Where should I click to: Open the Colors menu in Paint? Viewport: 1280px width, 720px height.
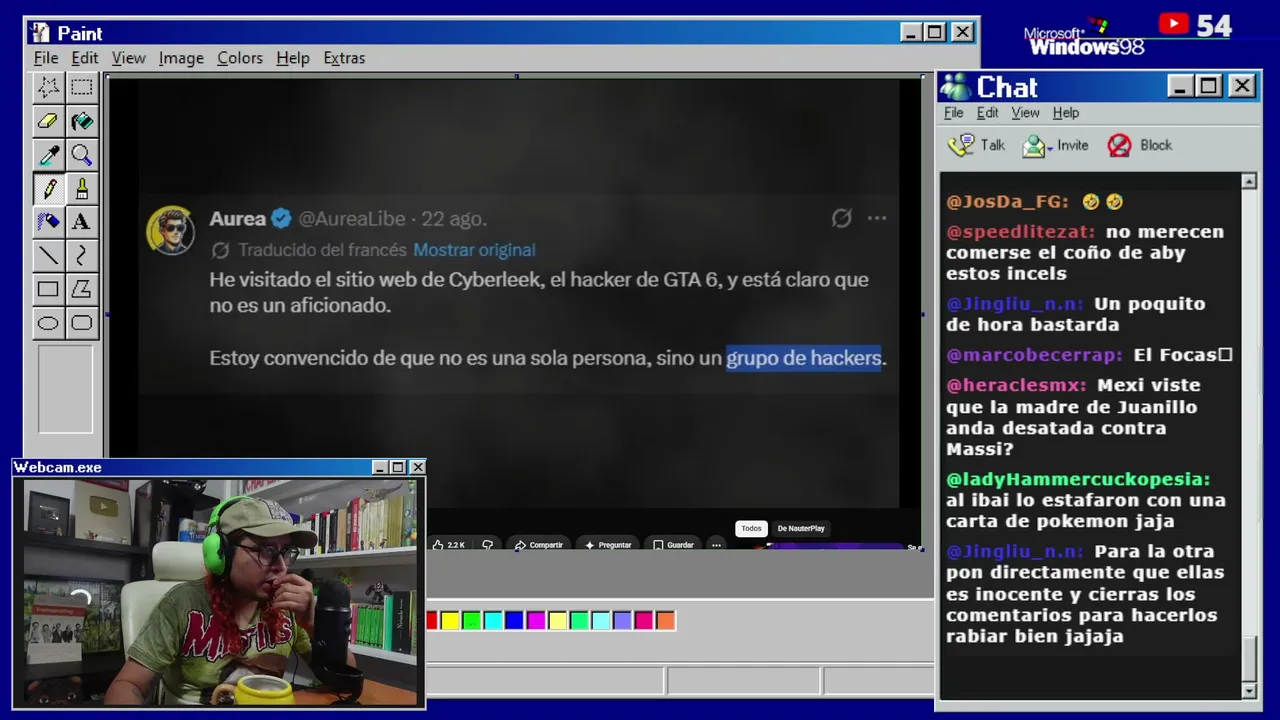click(240, 58)
